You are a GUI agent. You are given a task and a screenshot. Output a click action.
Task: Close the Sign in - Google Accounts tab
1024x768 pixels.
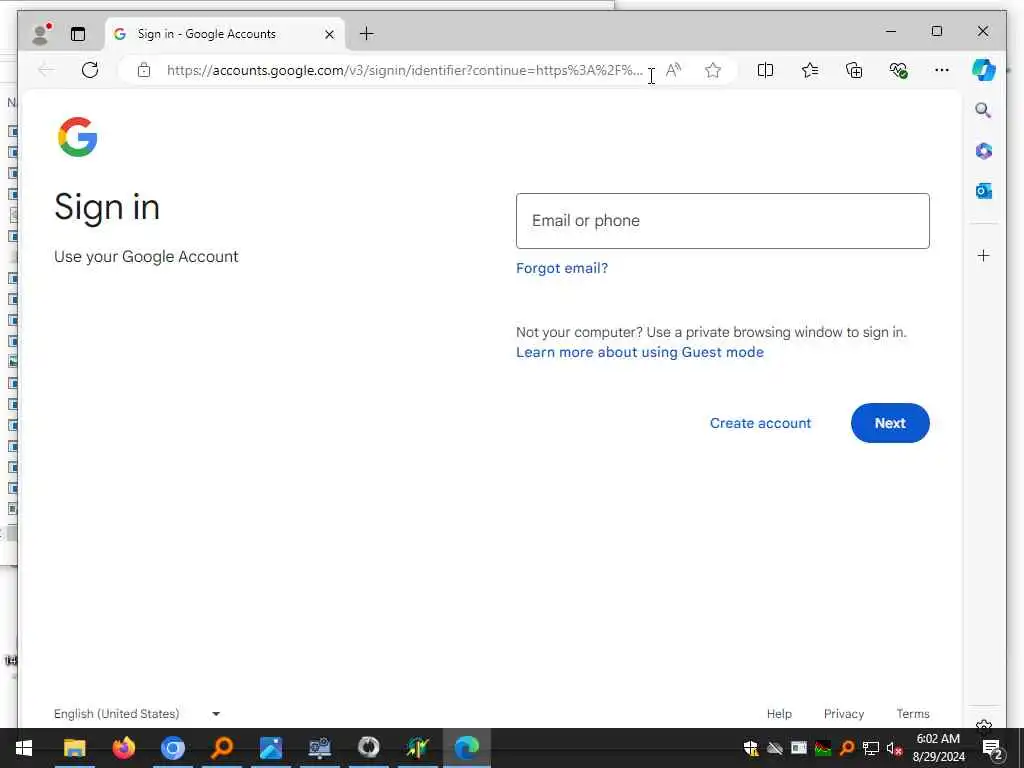pyautogui.click(x=330, y=34)
